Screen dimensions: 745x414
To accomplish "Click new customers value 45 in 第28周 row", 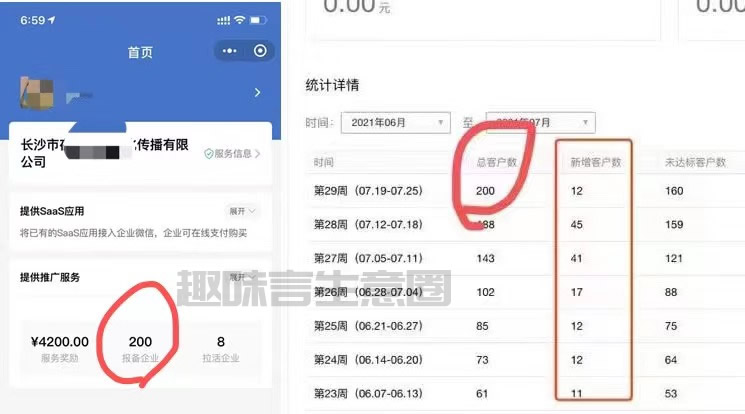I will pyautogui.click(x=576, y=224).
